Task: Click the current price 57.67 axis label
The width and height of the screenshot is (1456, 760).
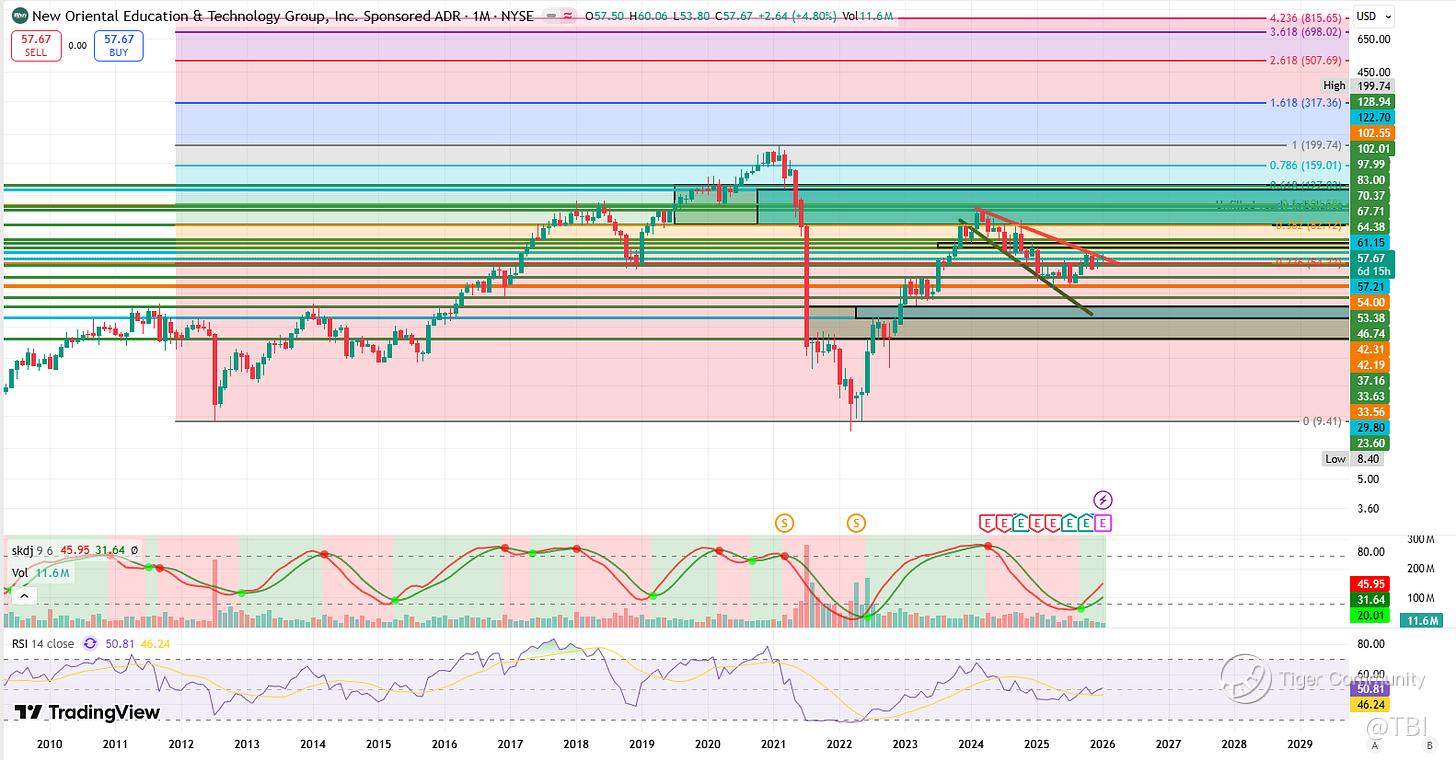Action: click(x=1371, y=258)
